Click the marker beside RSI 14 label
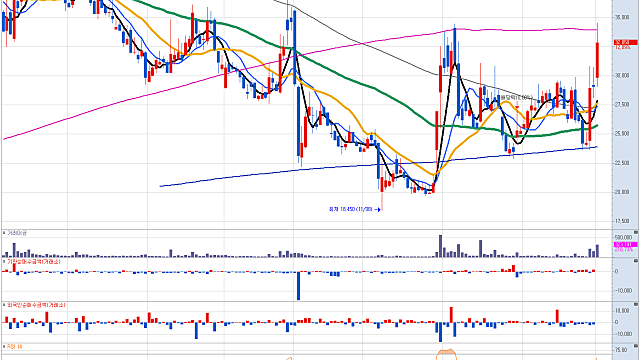The width and height of the screenshot is (640, 360). [x=4, y=347]
